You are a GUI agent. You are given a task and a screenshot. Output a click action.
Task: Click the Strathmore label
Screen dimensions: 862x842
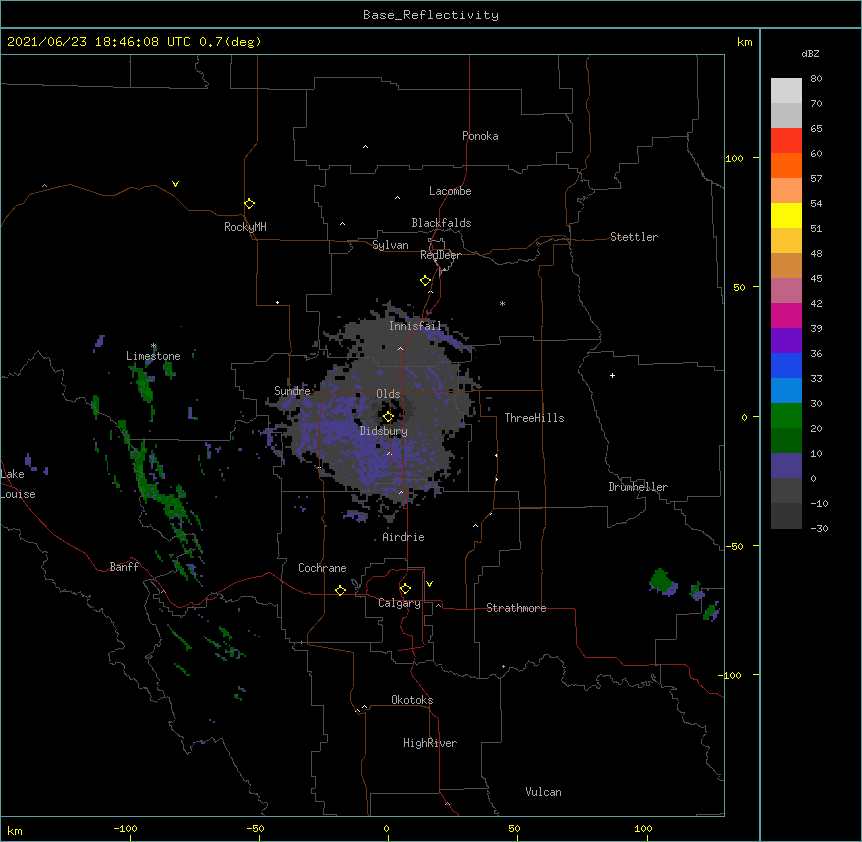click(516, 608)
